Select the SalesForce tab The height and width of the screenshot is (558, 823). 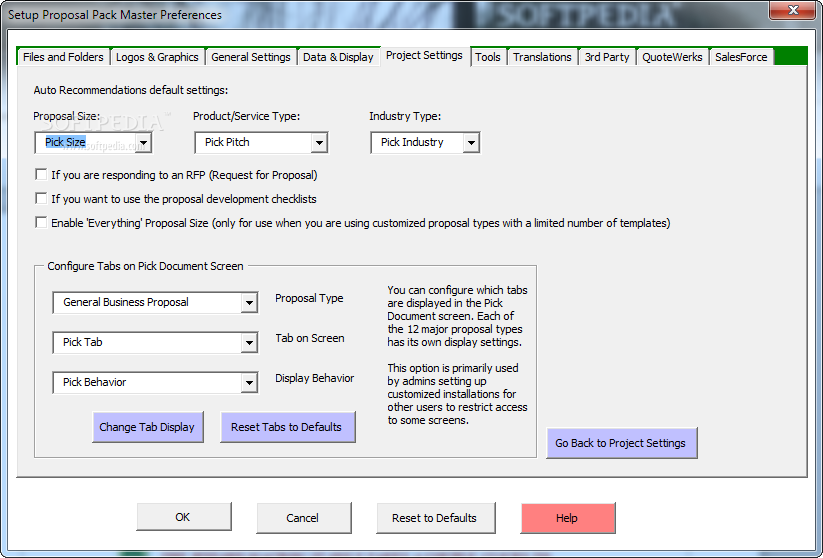741,57
